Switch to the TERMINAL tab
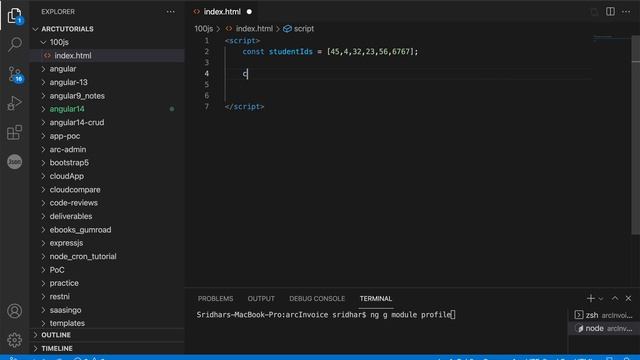The image size is (640, 360). point(376,299)
